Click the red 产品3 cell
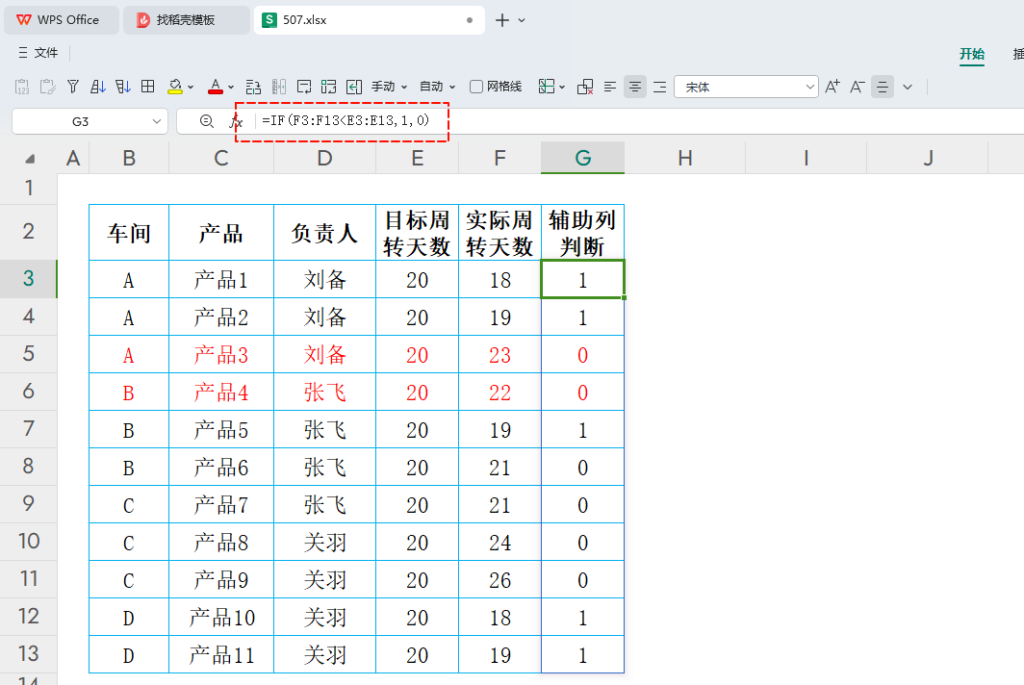1024x685 pixels. click(x=221, y=355)
